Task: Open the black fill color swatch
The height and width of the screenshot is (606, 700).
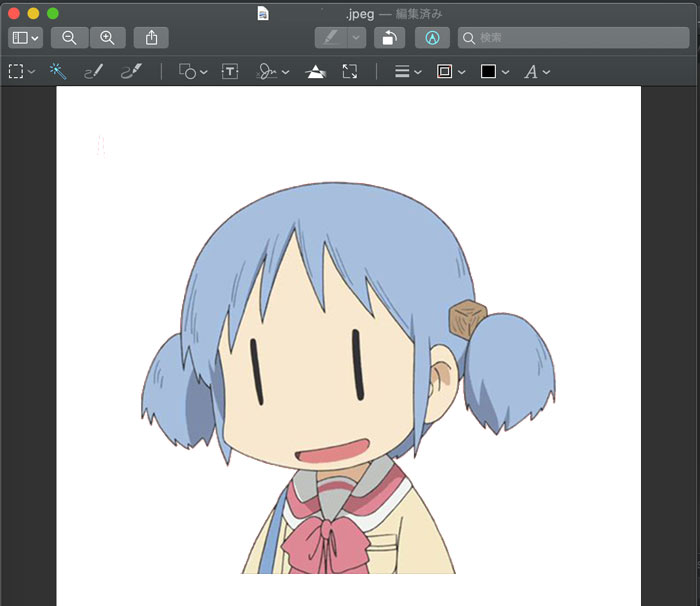Action: point(494,72)
